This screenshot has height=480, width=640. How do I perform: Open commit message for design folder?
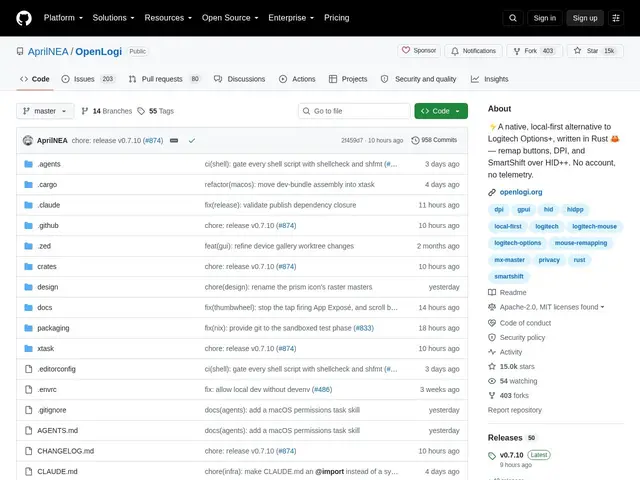pyautogui.click(x=288, y=287)
